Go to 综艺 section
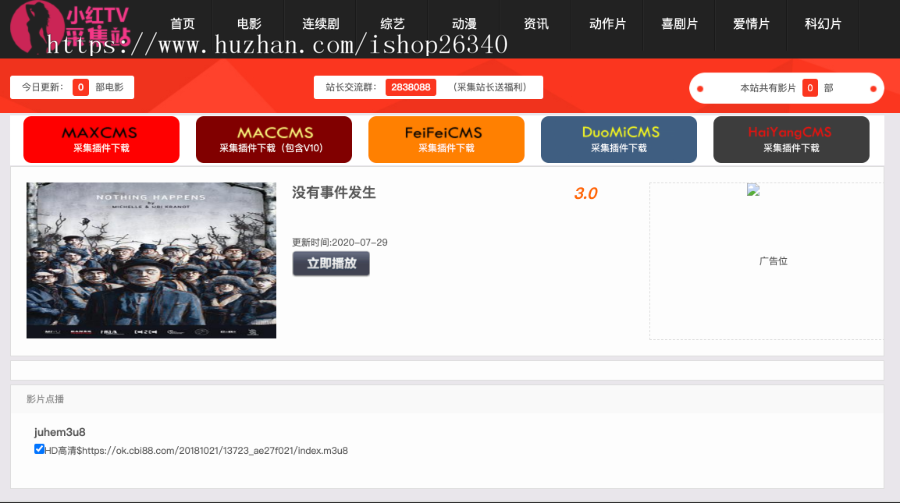This screenshot has width=900, height=503. [393, 24]
